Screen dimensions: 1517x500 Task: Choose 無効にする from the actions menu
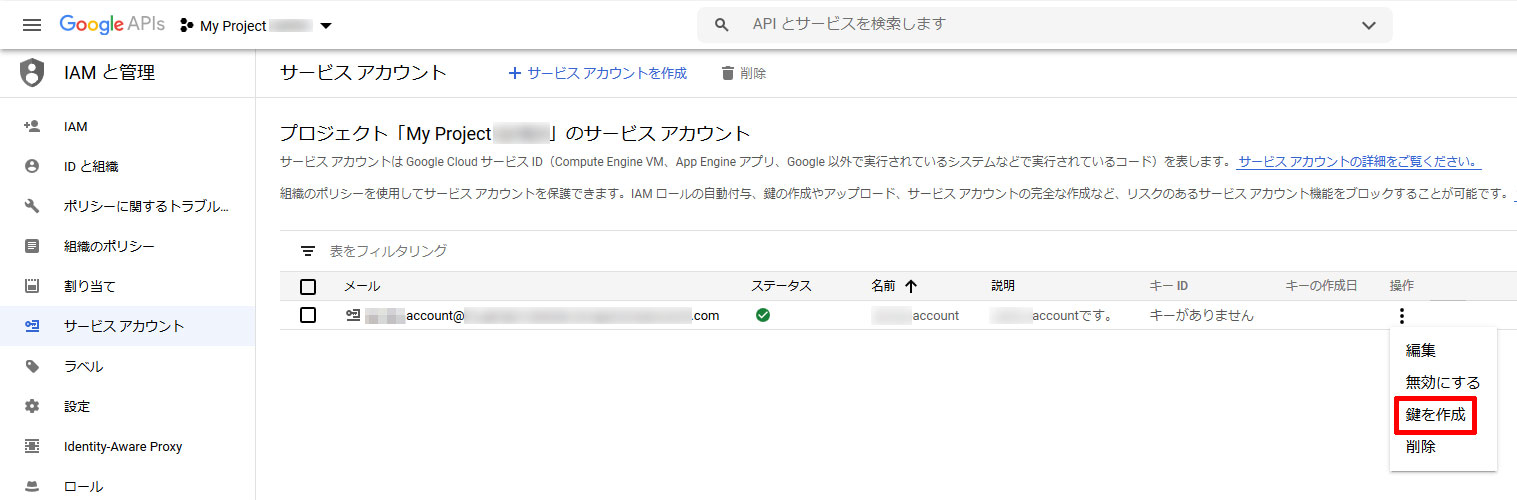[1443, 383]
